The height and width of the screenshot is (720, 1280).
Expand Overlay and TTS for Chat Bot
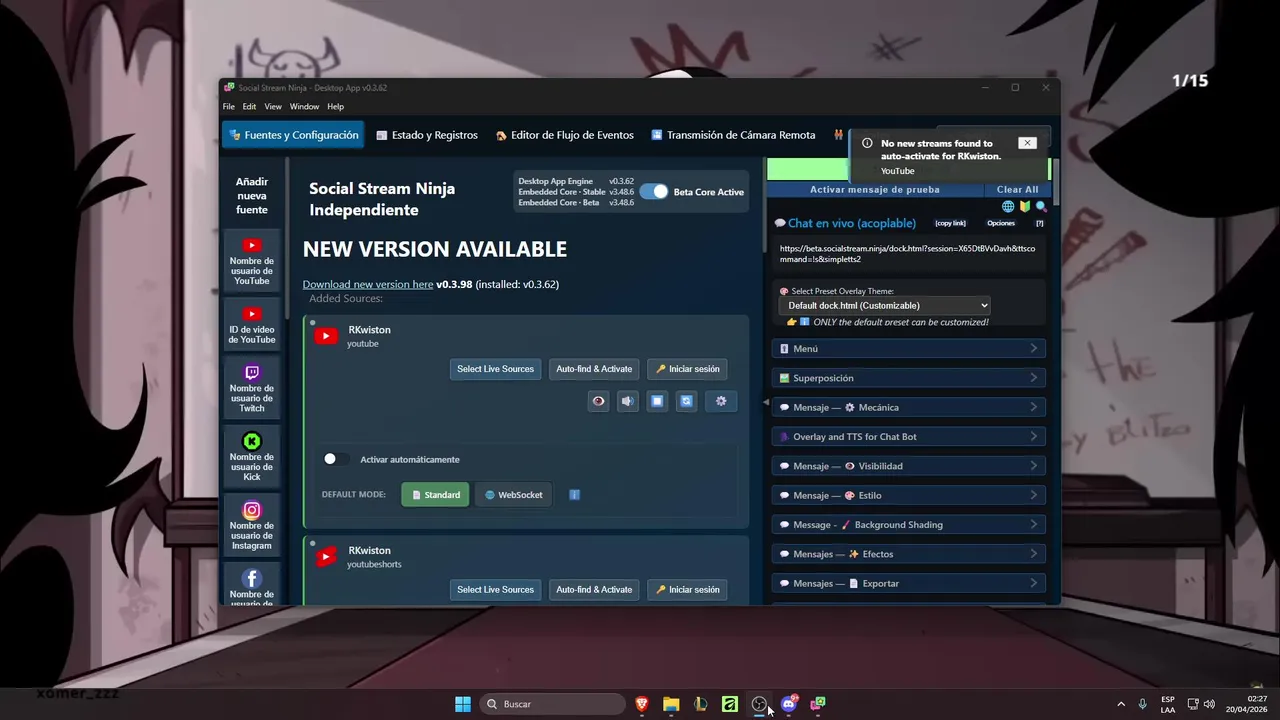[x=909, y=436]
